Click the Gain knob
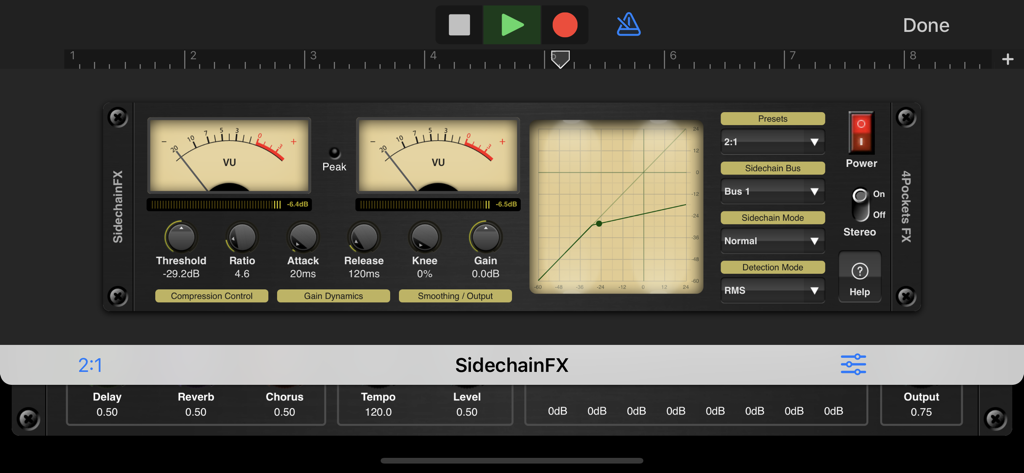The height and width of the screenshot is (473, 1024). point(486,236)
